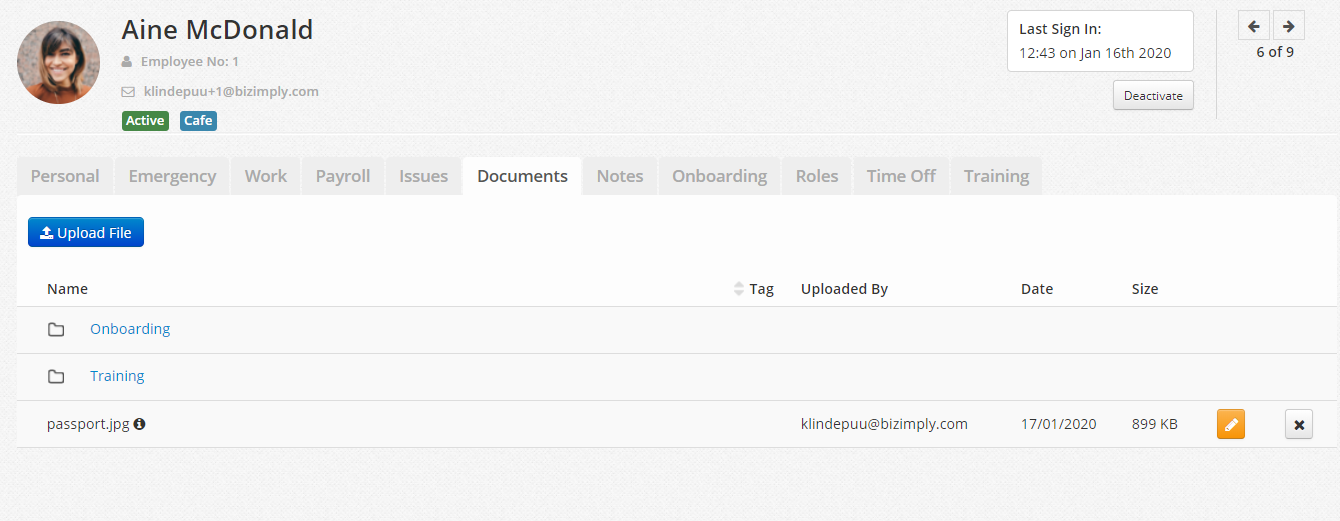Click the info icon next to passport.jpg
This screenshot has height=521, width=1340.
click(x=139, y=424)
